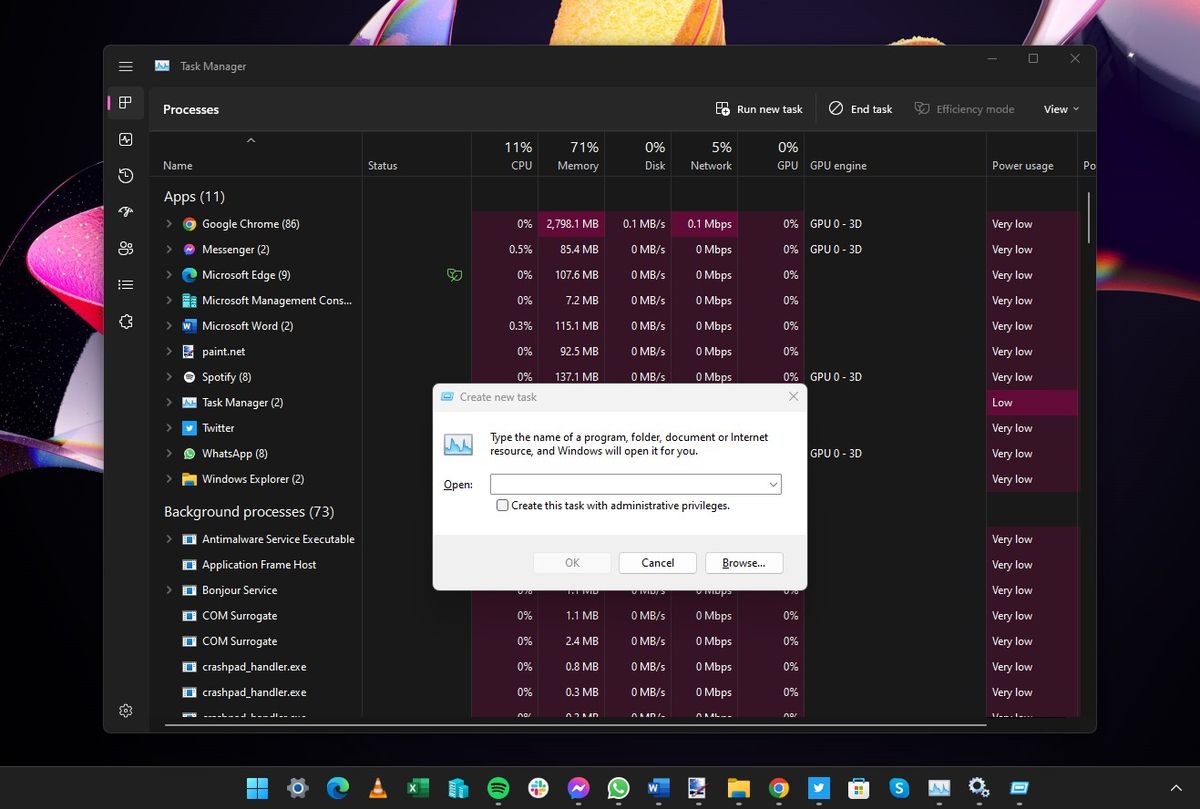1200x809 pixels.
Task: Open the Performance page from the sidebar
Action: pyautogui.click(x=125, y=140)
